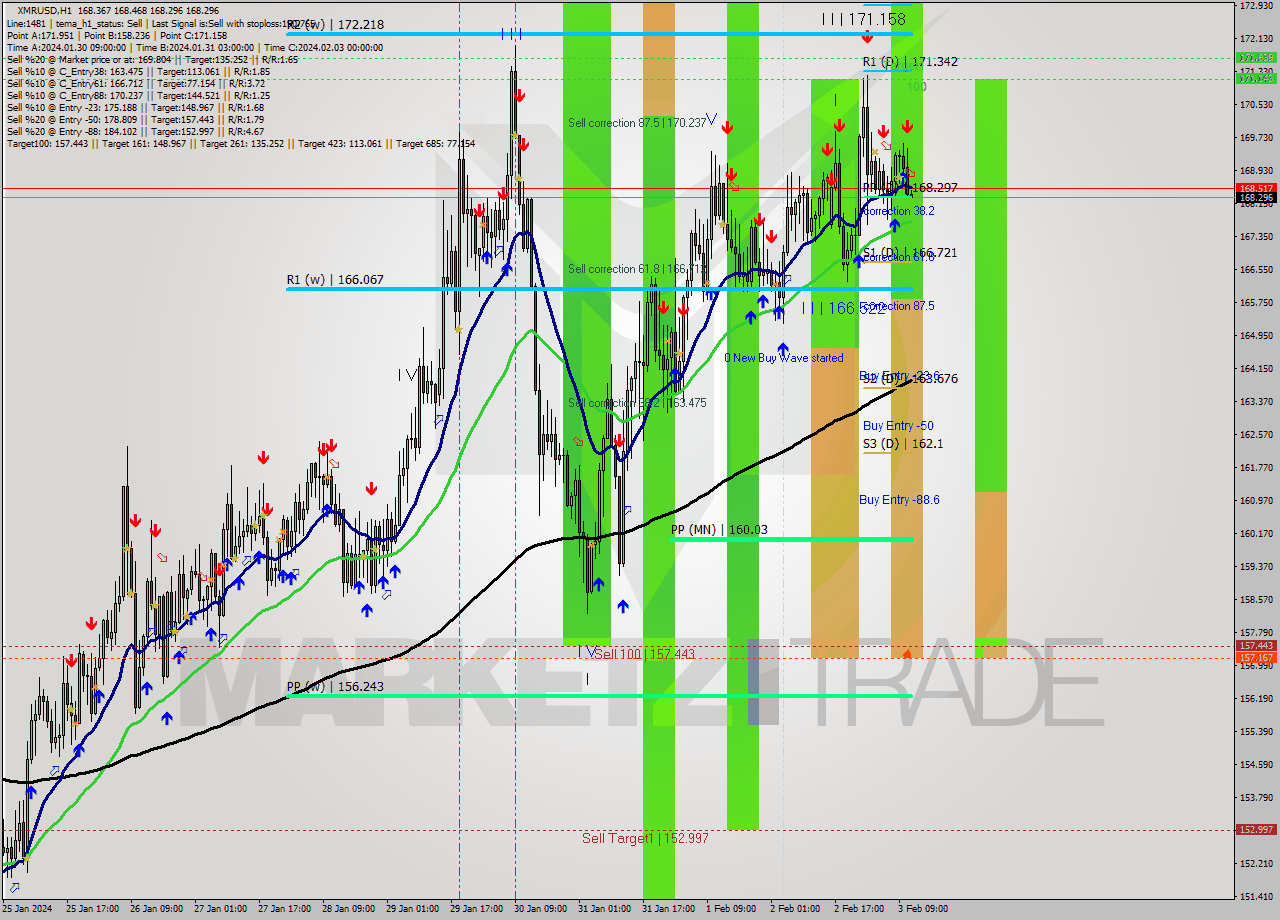Click the 162.570 price scale value
1280x920 pixels.
[1256, 435]
